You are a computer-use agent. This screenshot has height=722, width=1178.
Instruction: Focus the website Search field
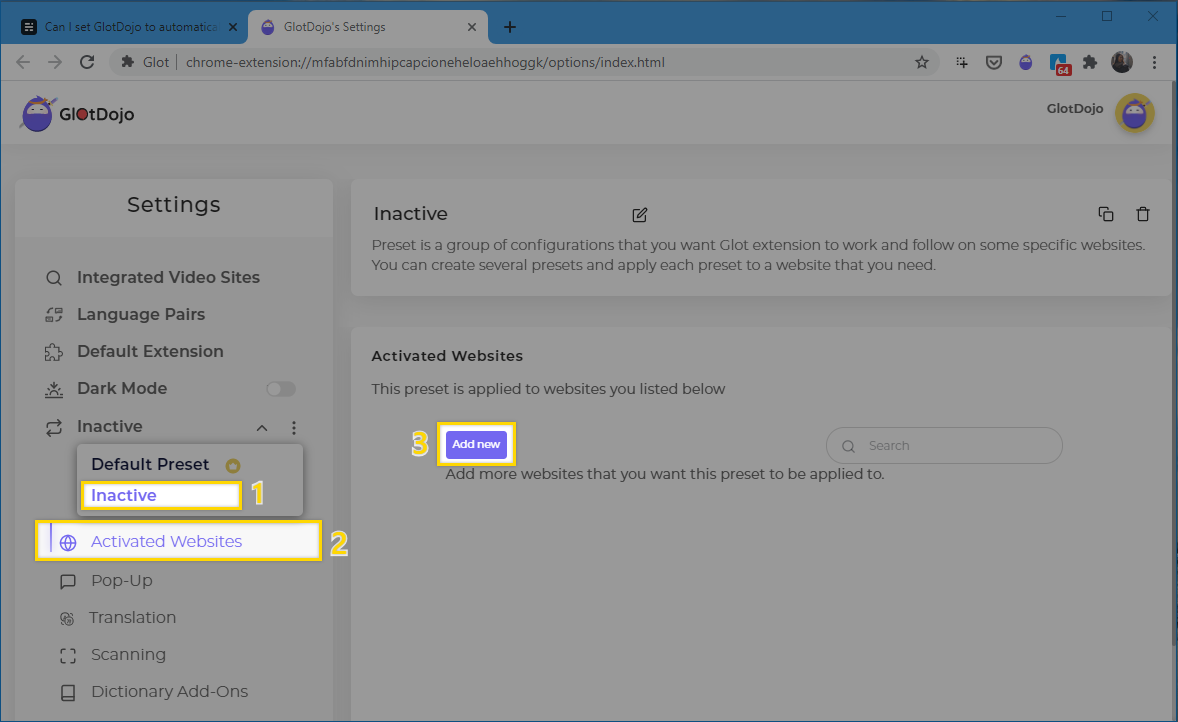pyautogui.click(x=944, y=446)
